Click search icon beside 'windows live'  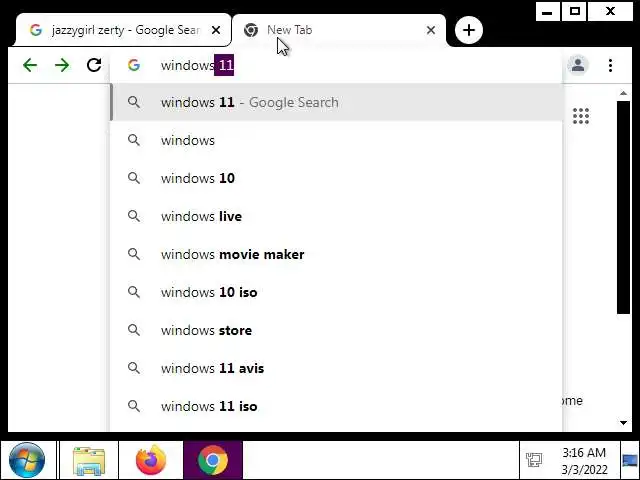pos(134,216)
